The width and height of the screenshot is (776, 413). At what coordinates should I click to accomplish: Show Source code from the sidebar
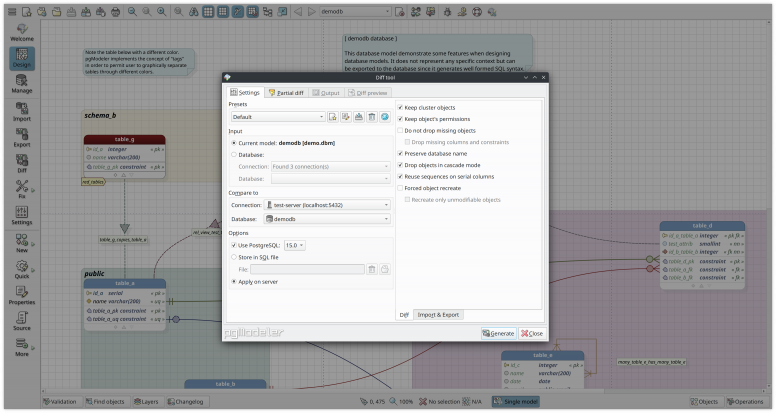click(x=22, y=321)
